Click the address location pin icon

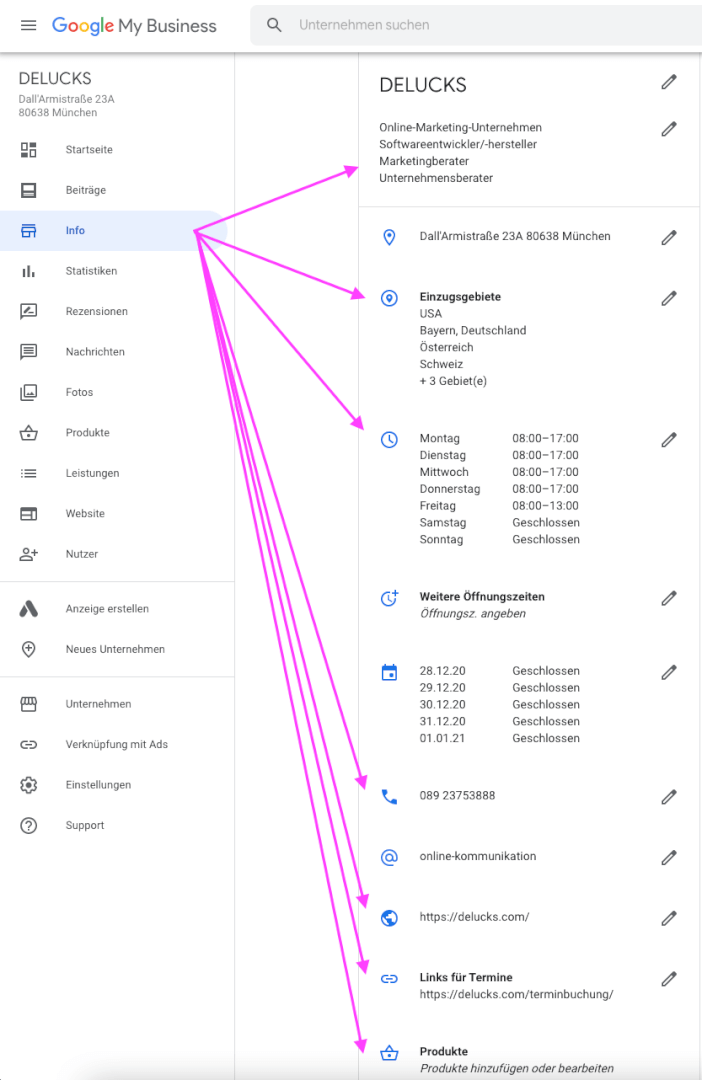389,238
